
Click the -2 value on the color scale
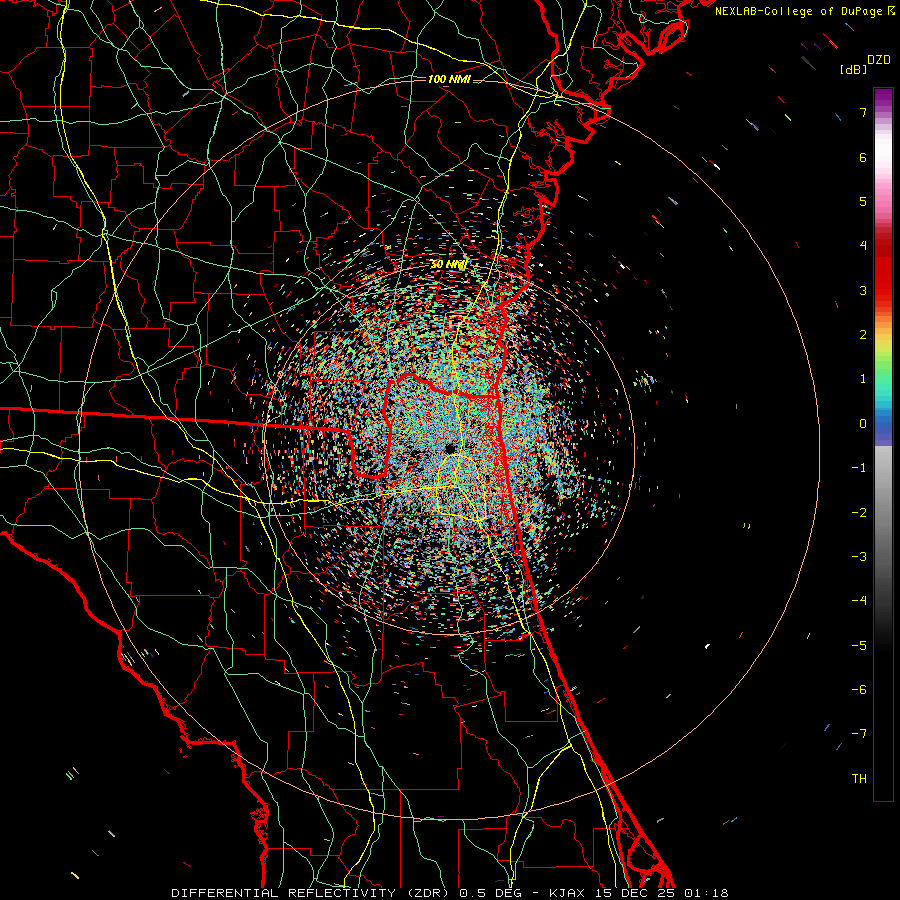click(859, 512)
